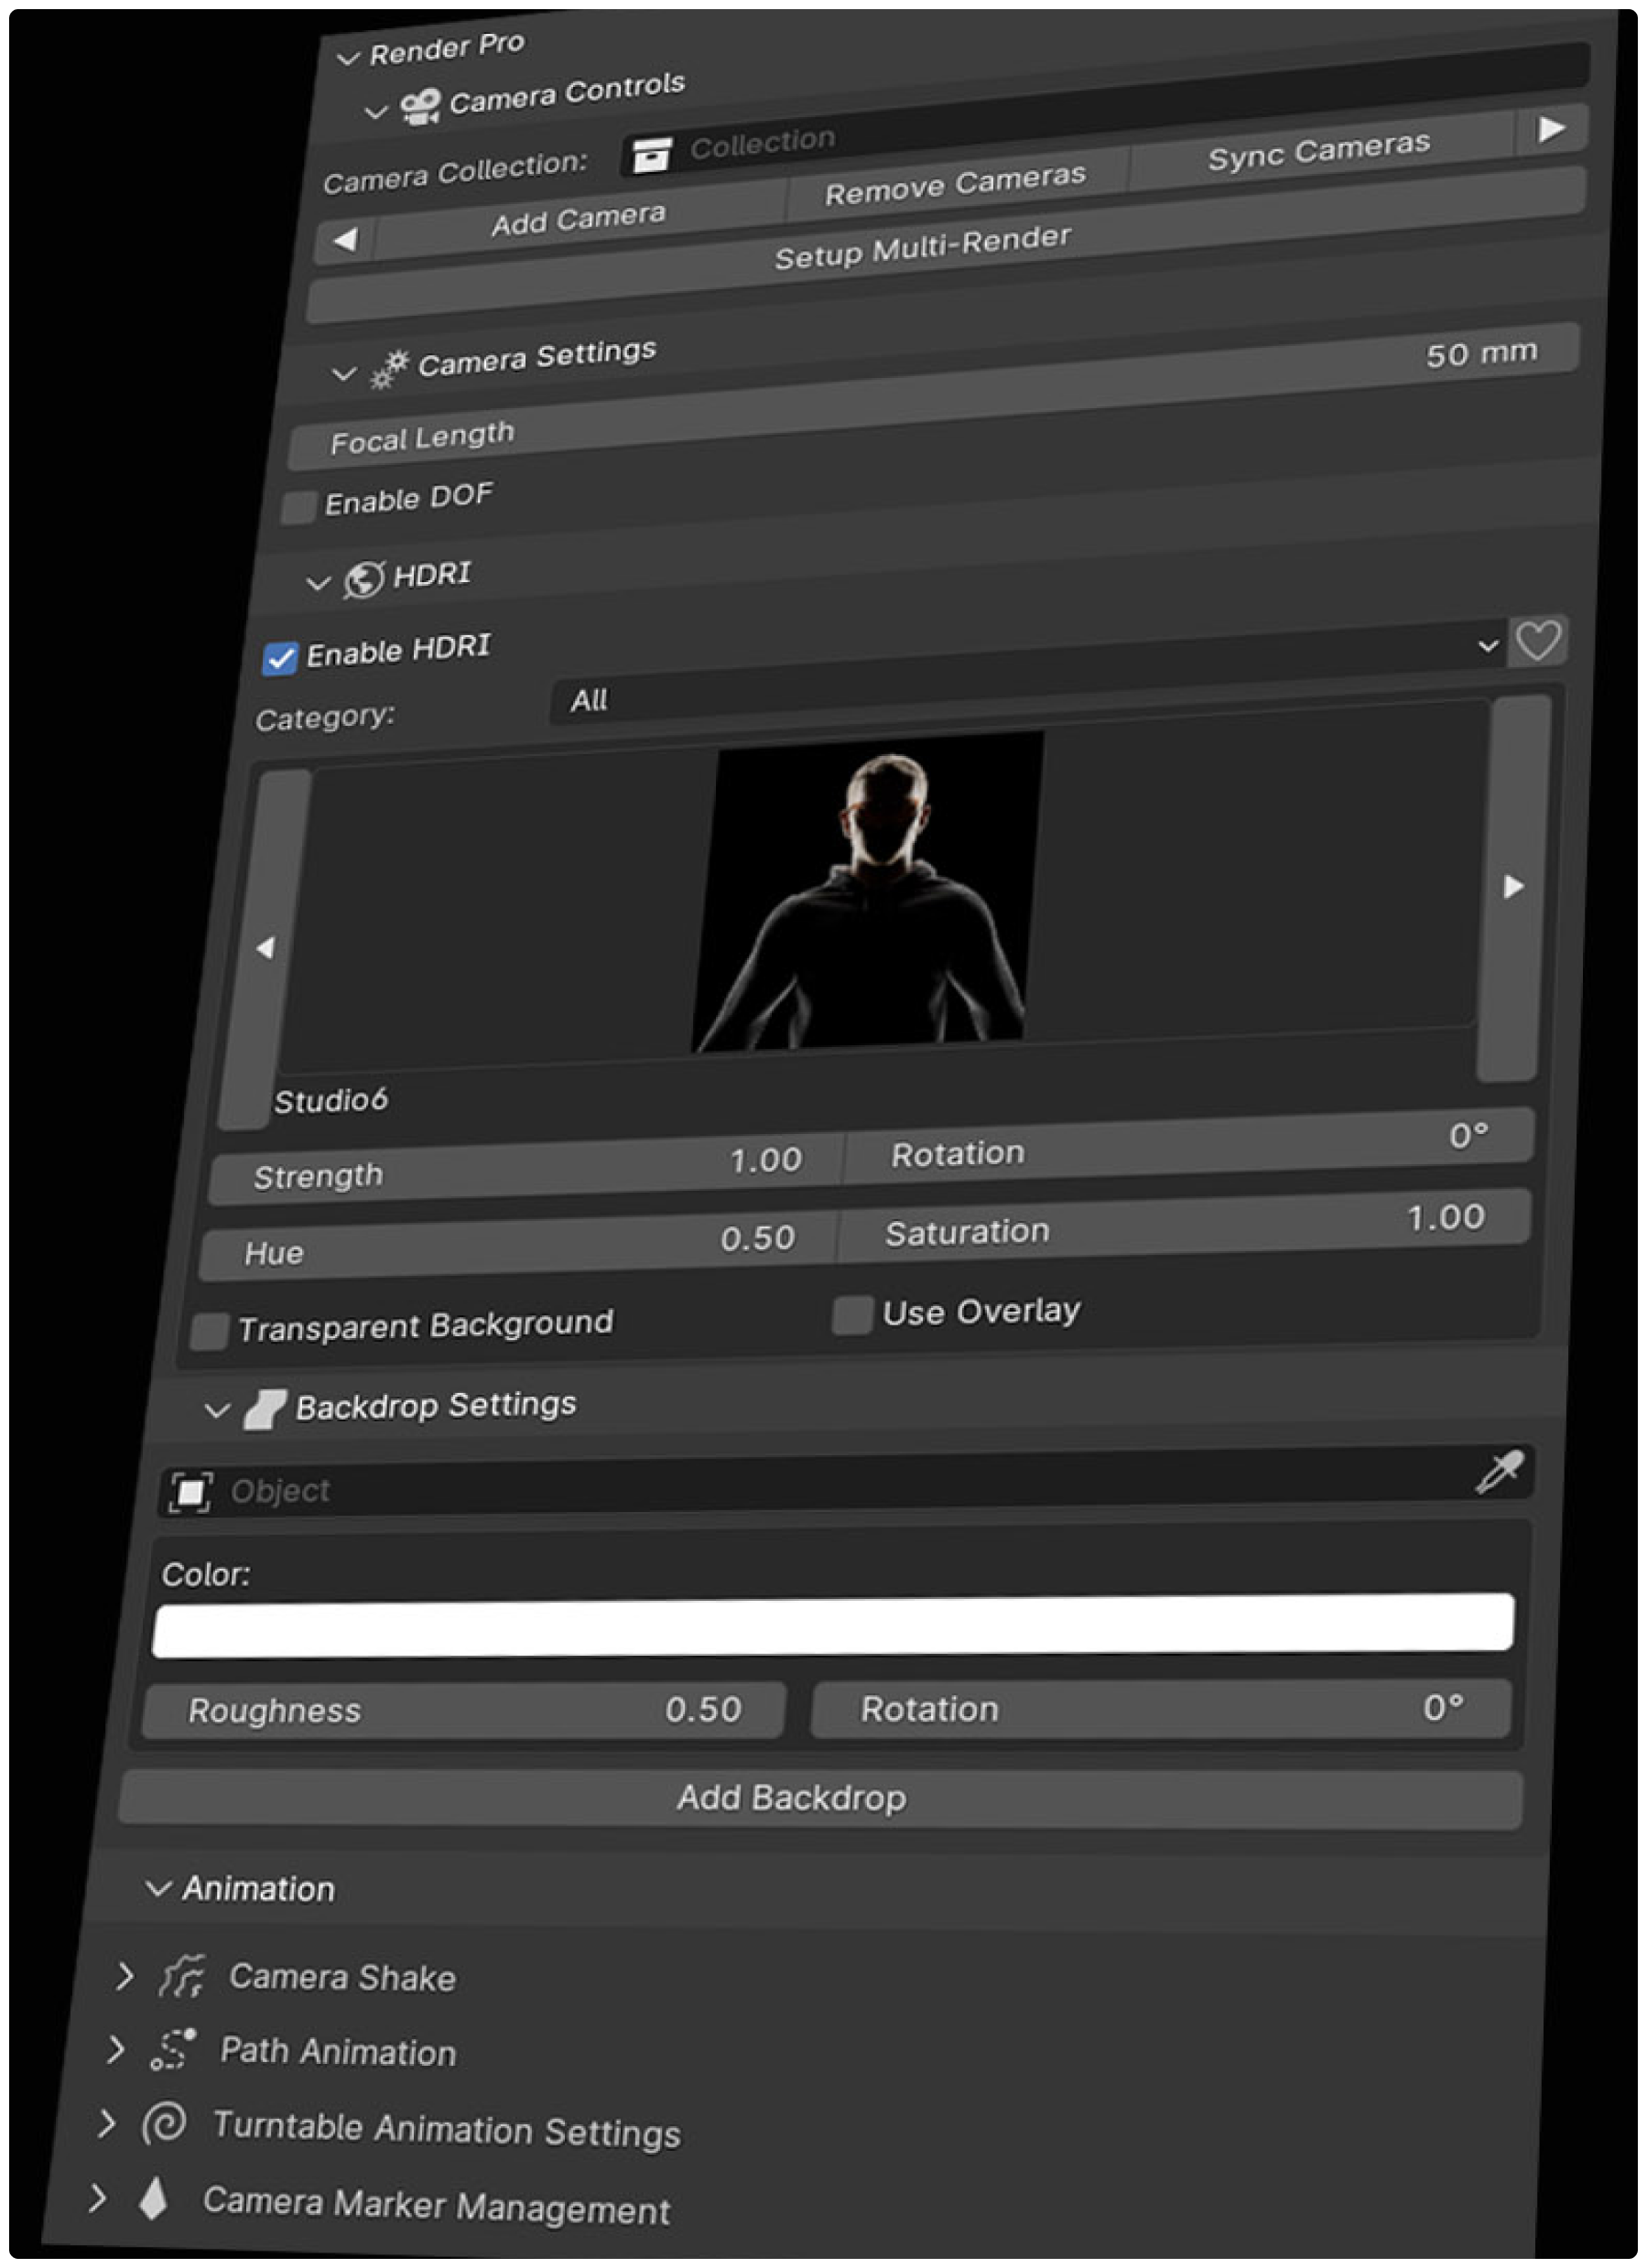Show next HDRI thumbnail arrow
This screenshot has width=1647, height=2268.
[x=1512, y=887]
